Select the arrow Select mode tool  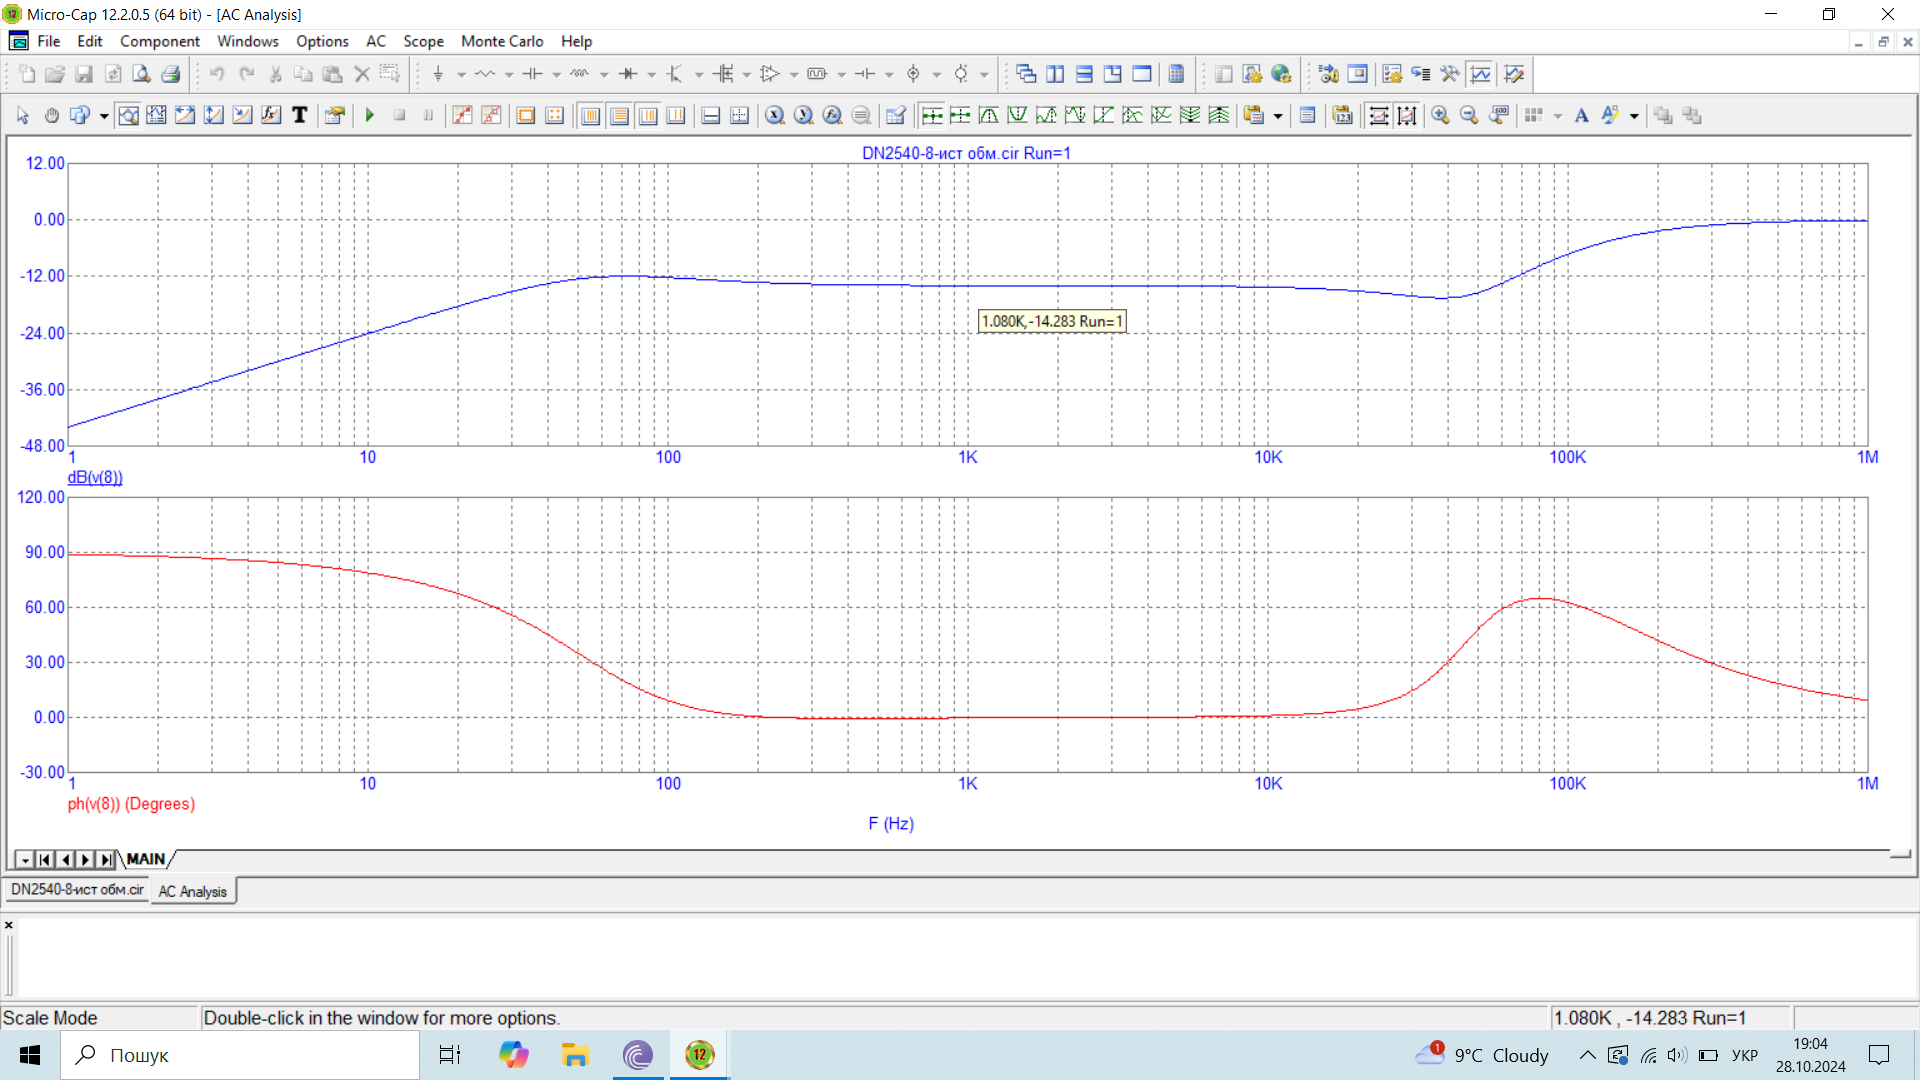pos(23,116)
